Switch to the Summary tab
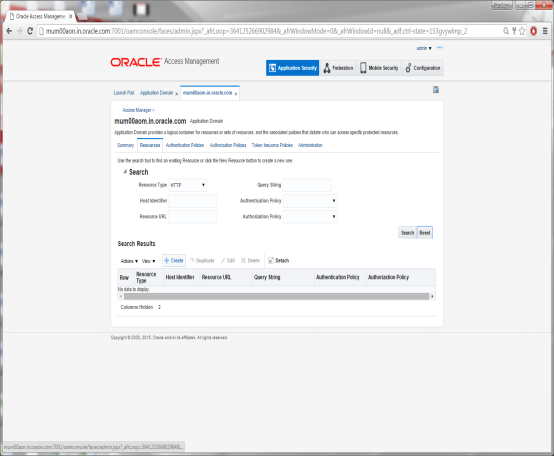The height and width of the screenshot is (456, 554). click(125, 145)
